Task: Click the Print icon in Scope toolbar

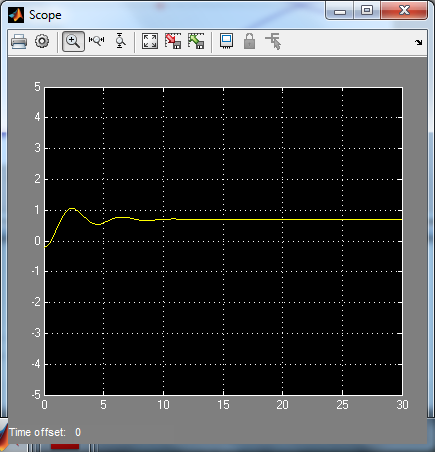Action: 19,42
